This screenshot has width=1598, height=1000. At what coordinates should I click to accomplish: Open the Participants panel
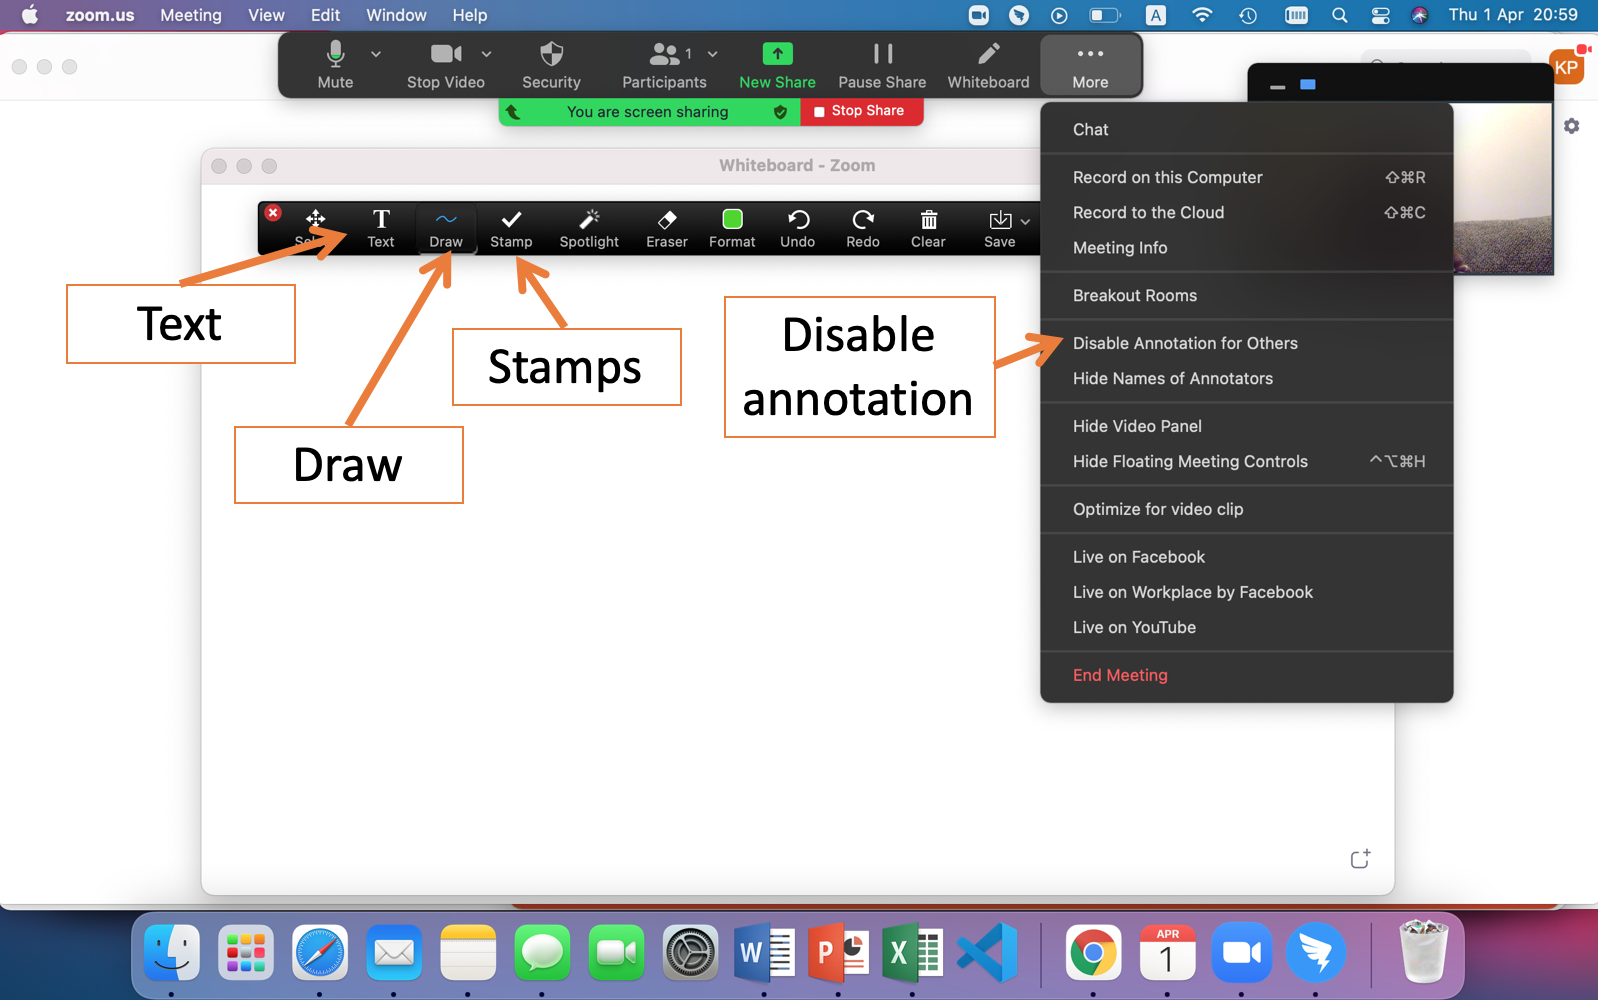pos(664,65)
